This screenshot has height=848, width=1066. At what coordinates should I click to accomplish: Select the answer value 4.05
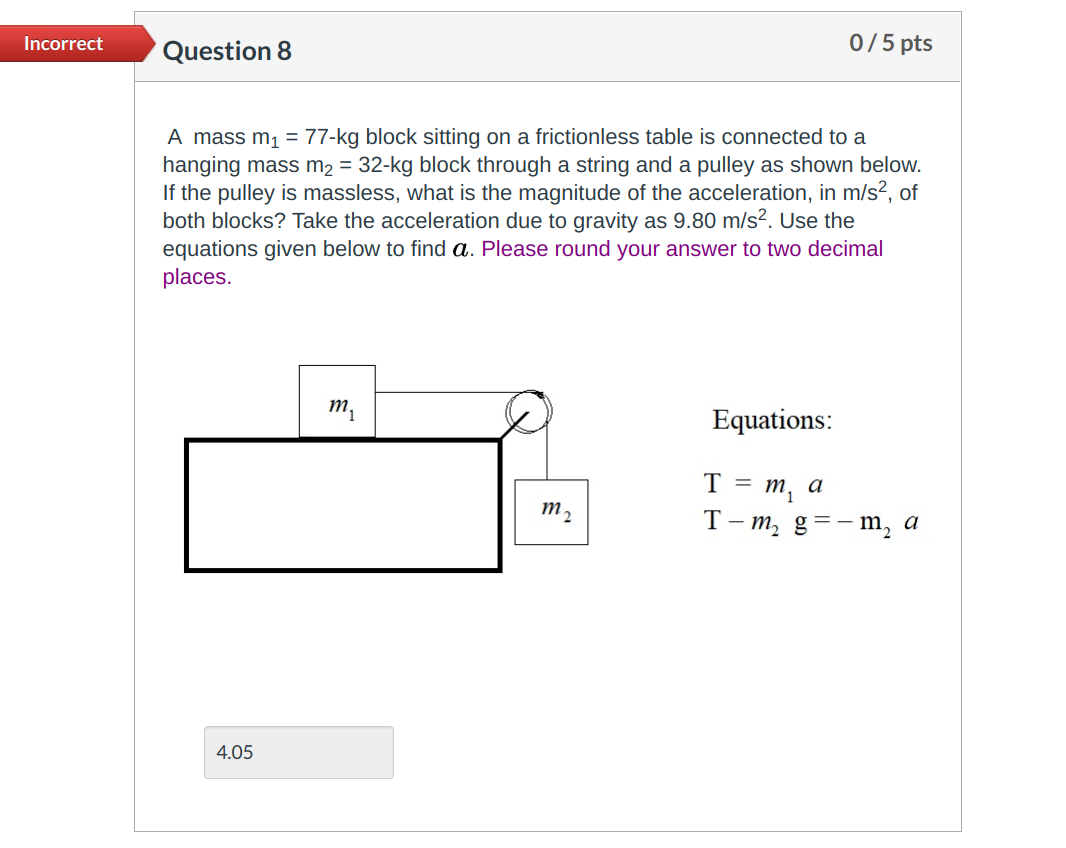click(234, 752)
